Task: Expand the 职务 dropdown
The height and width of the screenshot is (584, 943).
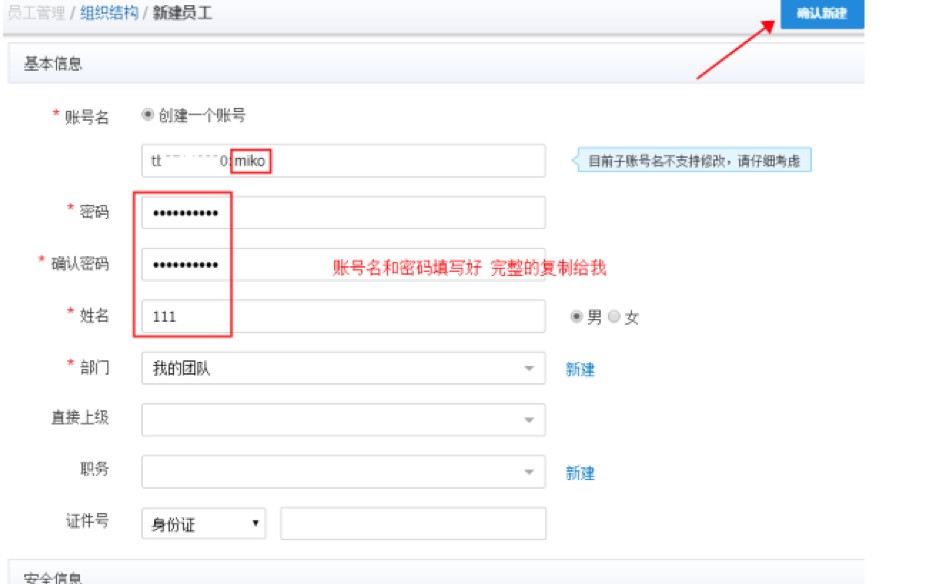Action: [343, 472]
